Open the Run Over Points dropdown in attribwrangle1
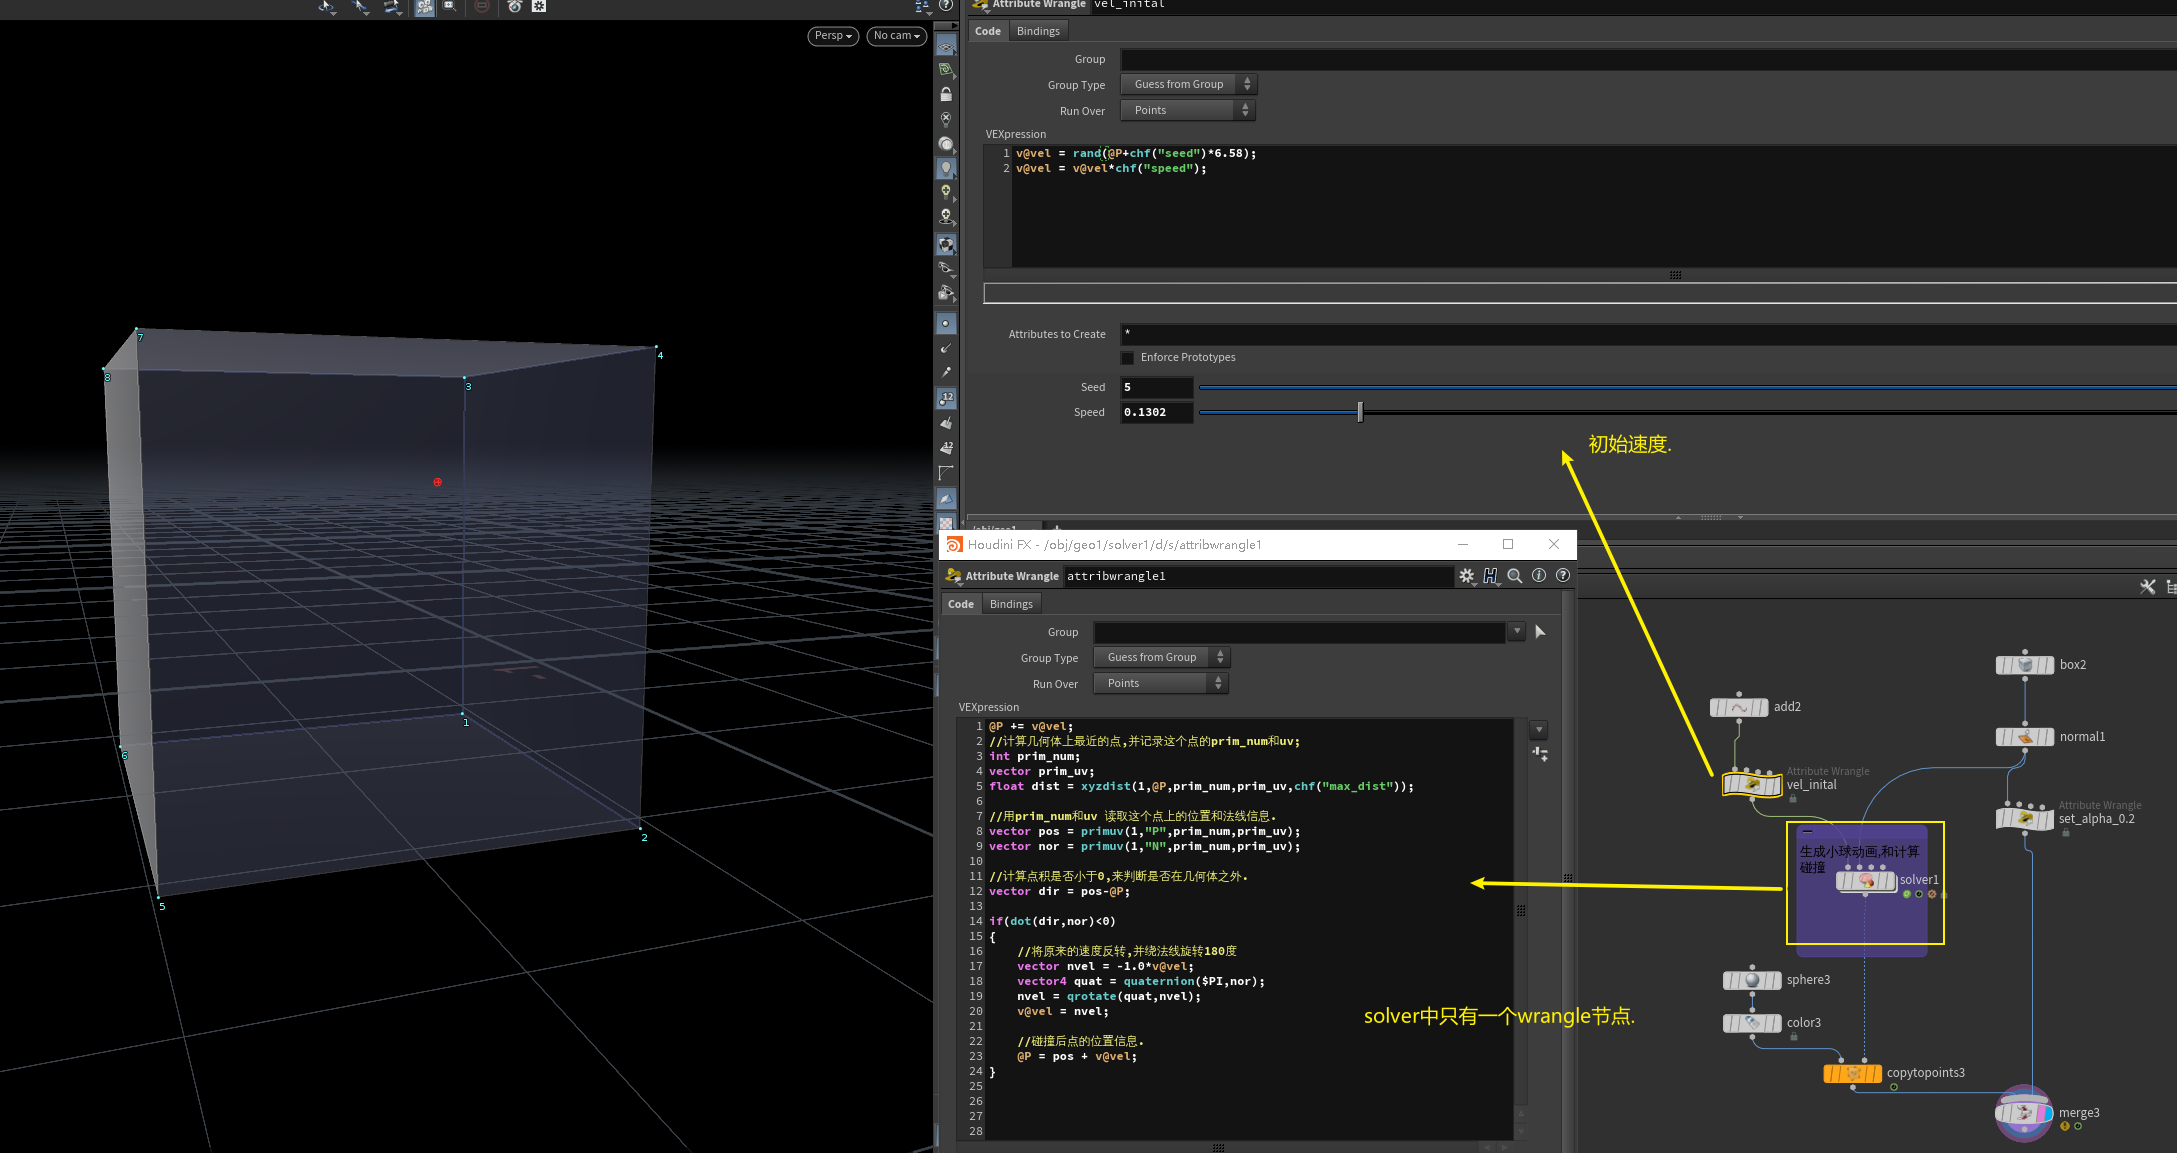Viewport: 2177px width, 1153px height. (1160, 684)
